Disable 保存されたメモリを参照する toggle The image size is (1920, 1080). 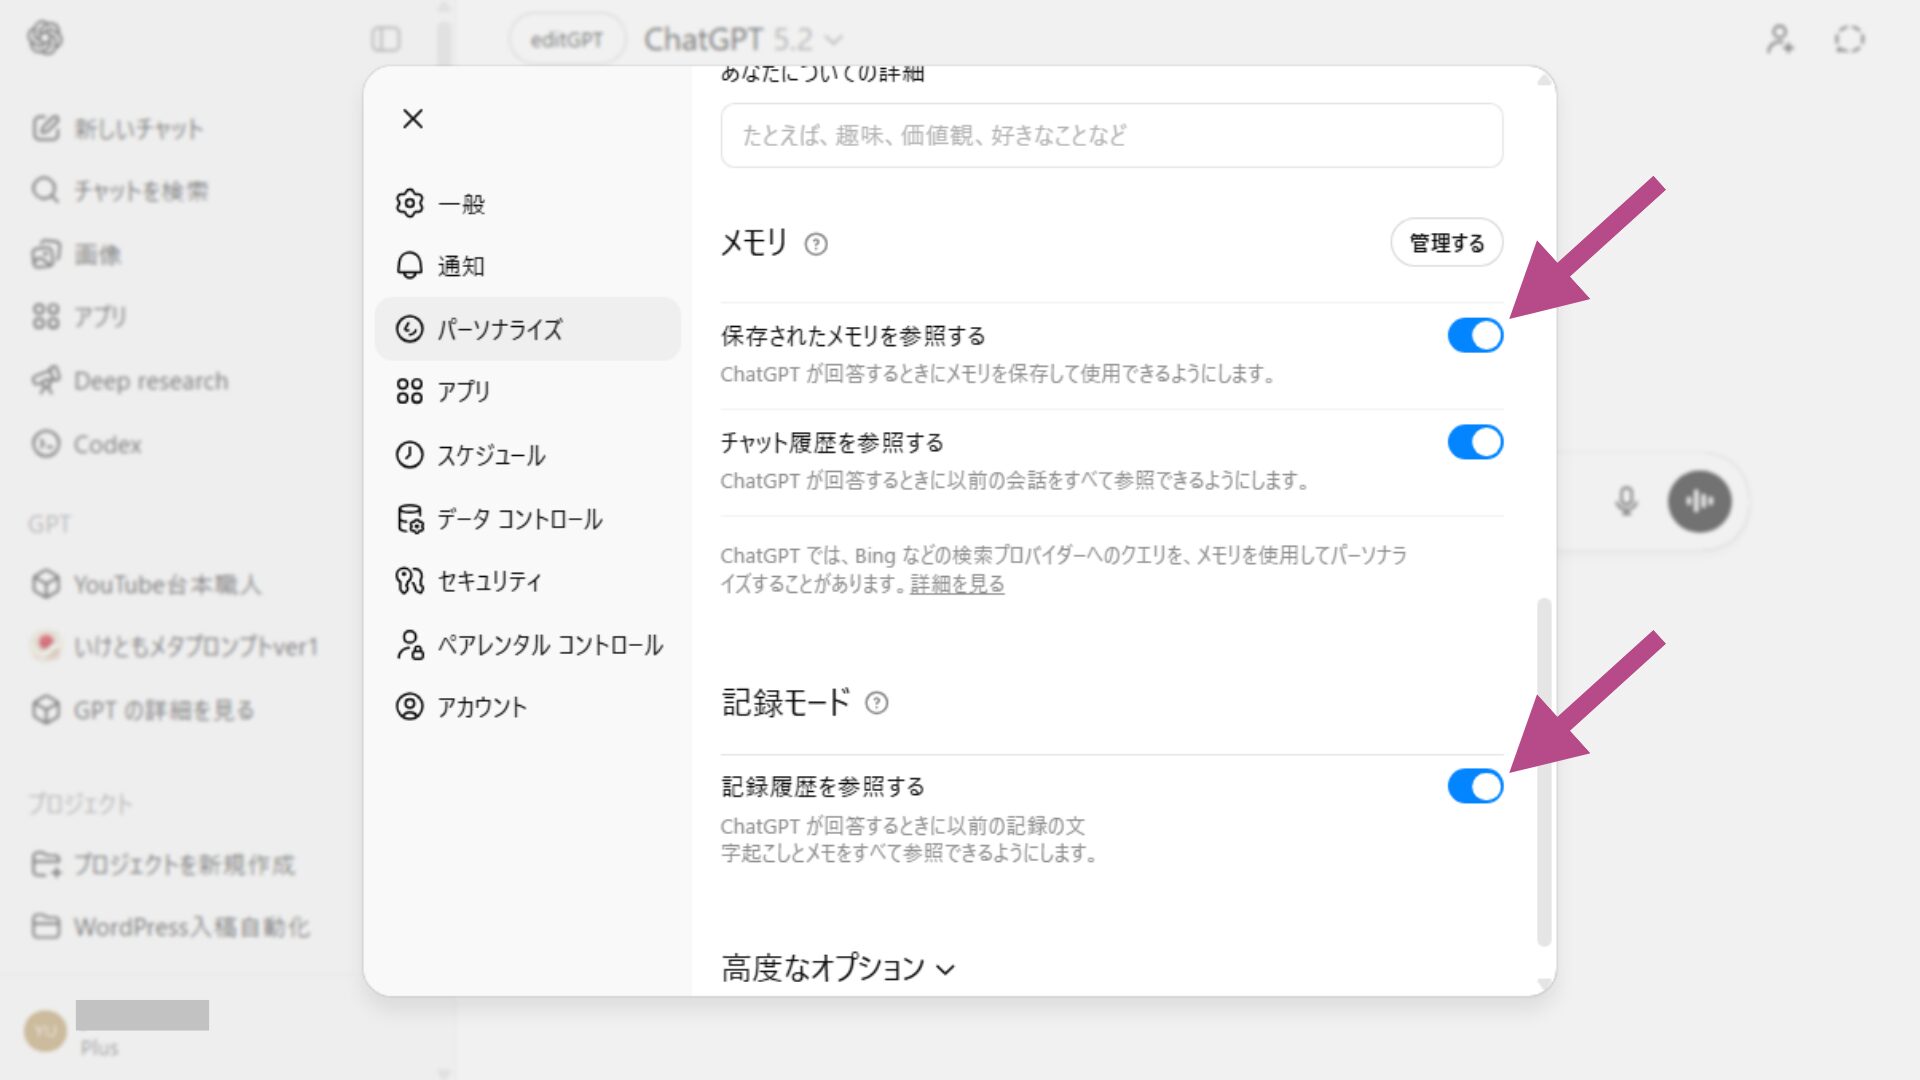coord(1473,335)
